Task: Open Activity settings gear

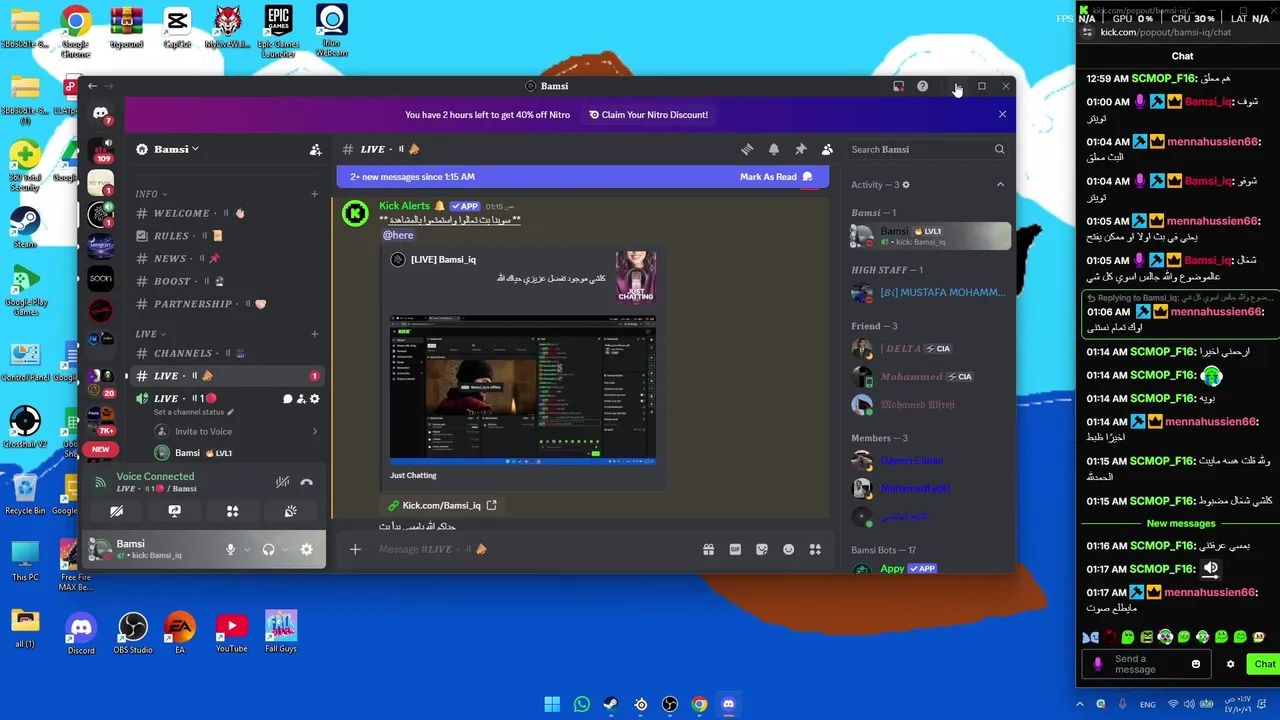Action: point(906,185)
